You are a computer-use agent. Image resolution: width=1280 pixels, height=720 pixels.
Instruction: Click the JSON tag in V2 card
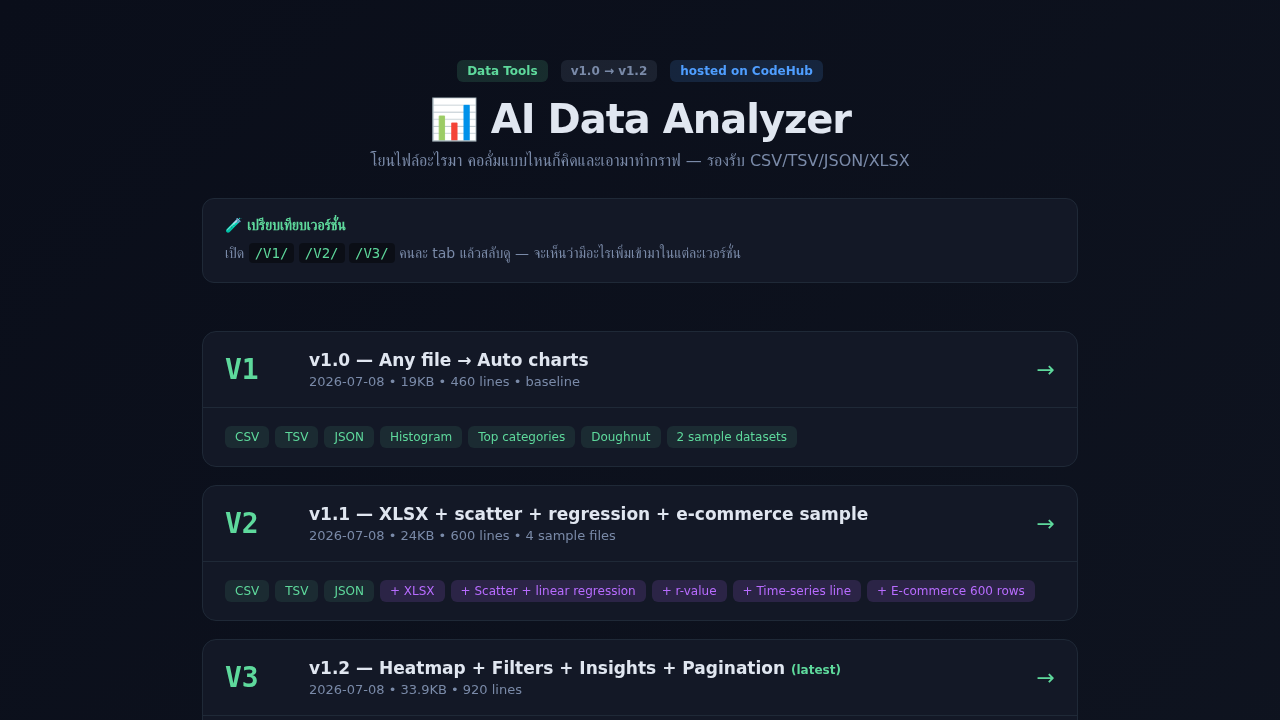click(349, 591)
